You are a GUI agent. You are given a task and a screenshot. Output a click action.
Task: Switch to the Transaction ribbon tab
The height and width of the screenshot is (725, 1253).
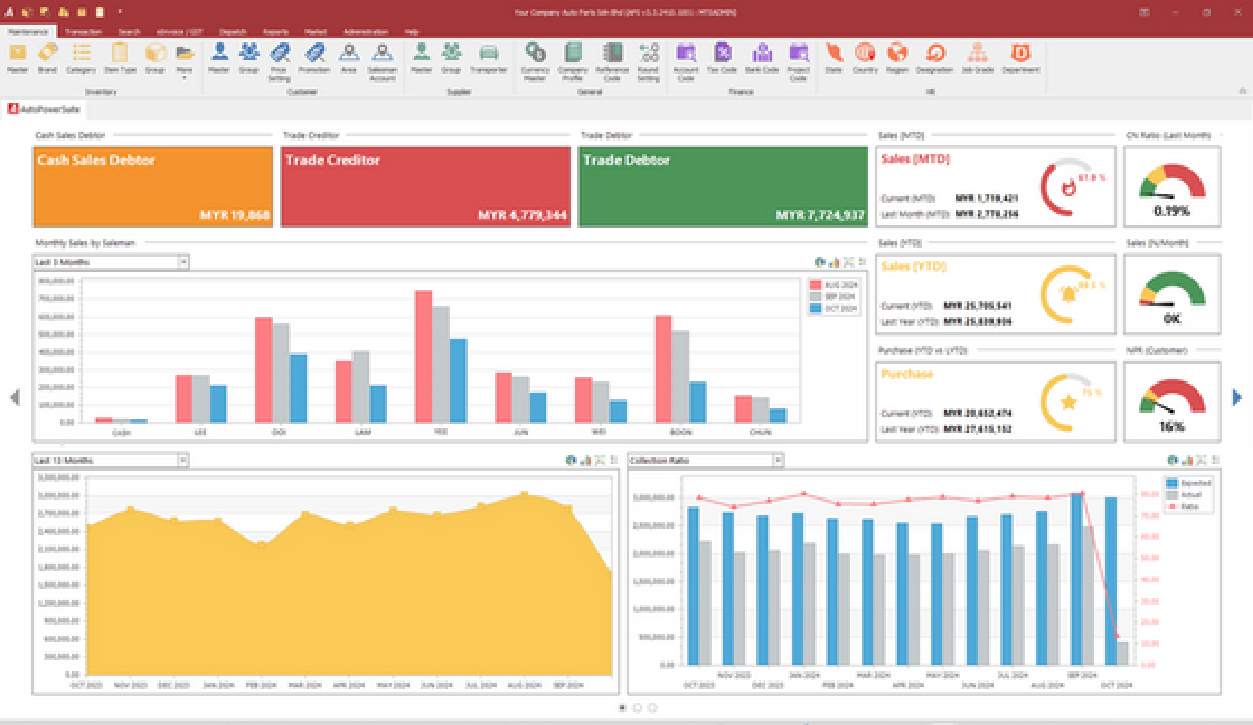tap(83, 32)
